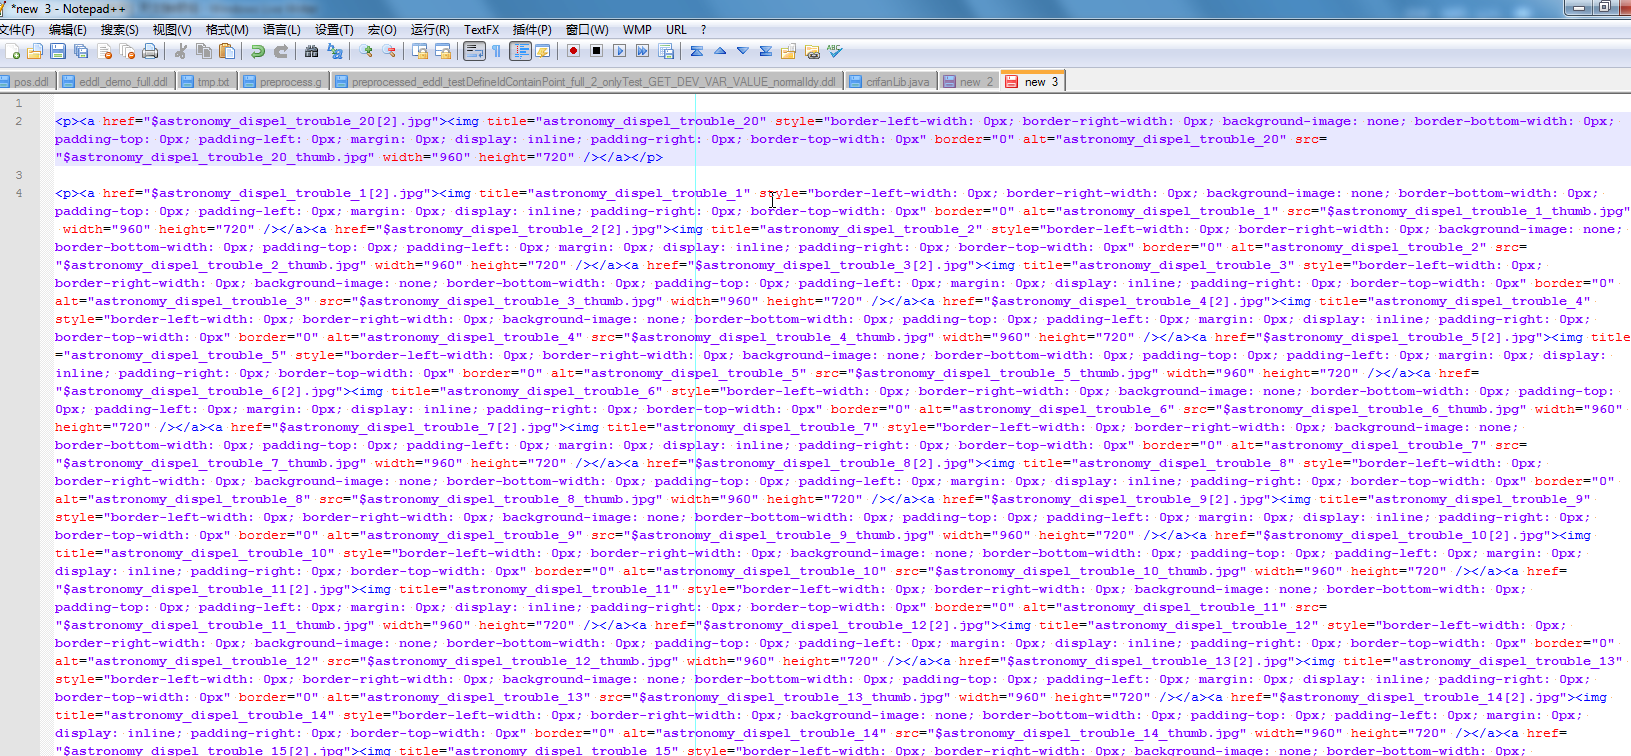Click the Playback macro icon
The height and width of the screenshot is (756, 1631).
pos(619,51)
